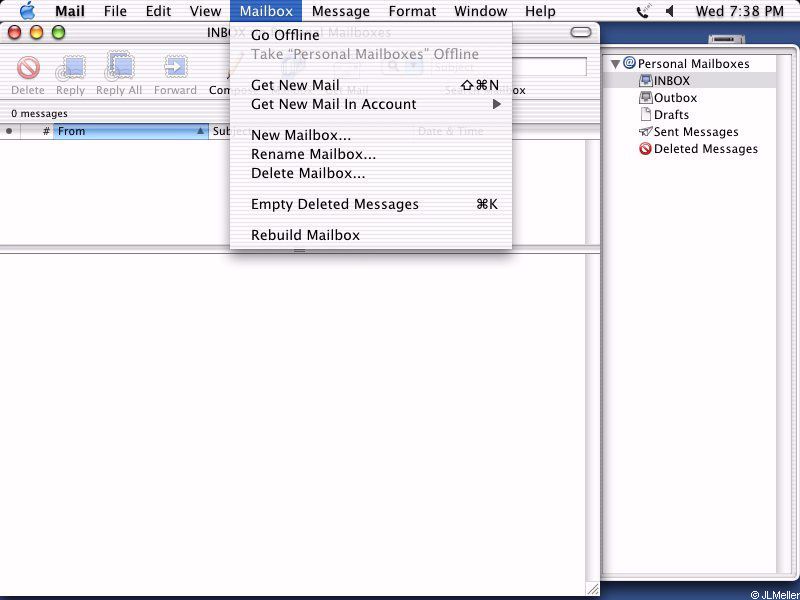This screenshot has height=600, width=800.
Task: Choose Delete Mailbox... menu item
Action: pos(371,173)
